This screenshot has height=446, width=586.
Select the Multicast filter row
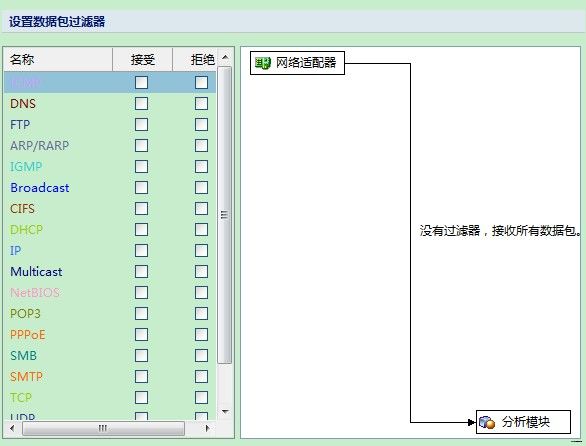coord(110,271)
